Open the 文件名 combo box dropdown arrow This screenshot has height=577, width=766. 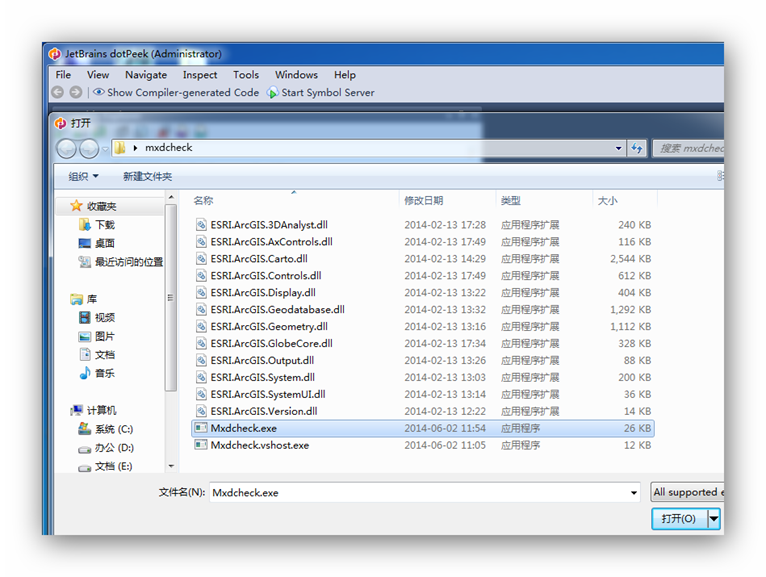(x=634, y=492)
